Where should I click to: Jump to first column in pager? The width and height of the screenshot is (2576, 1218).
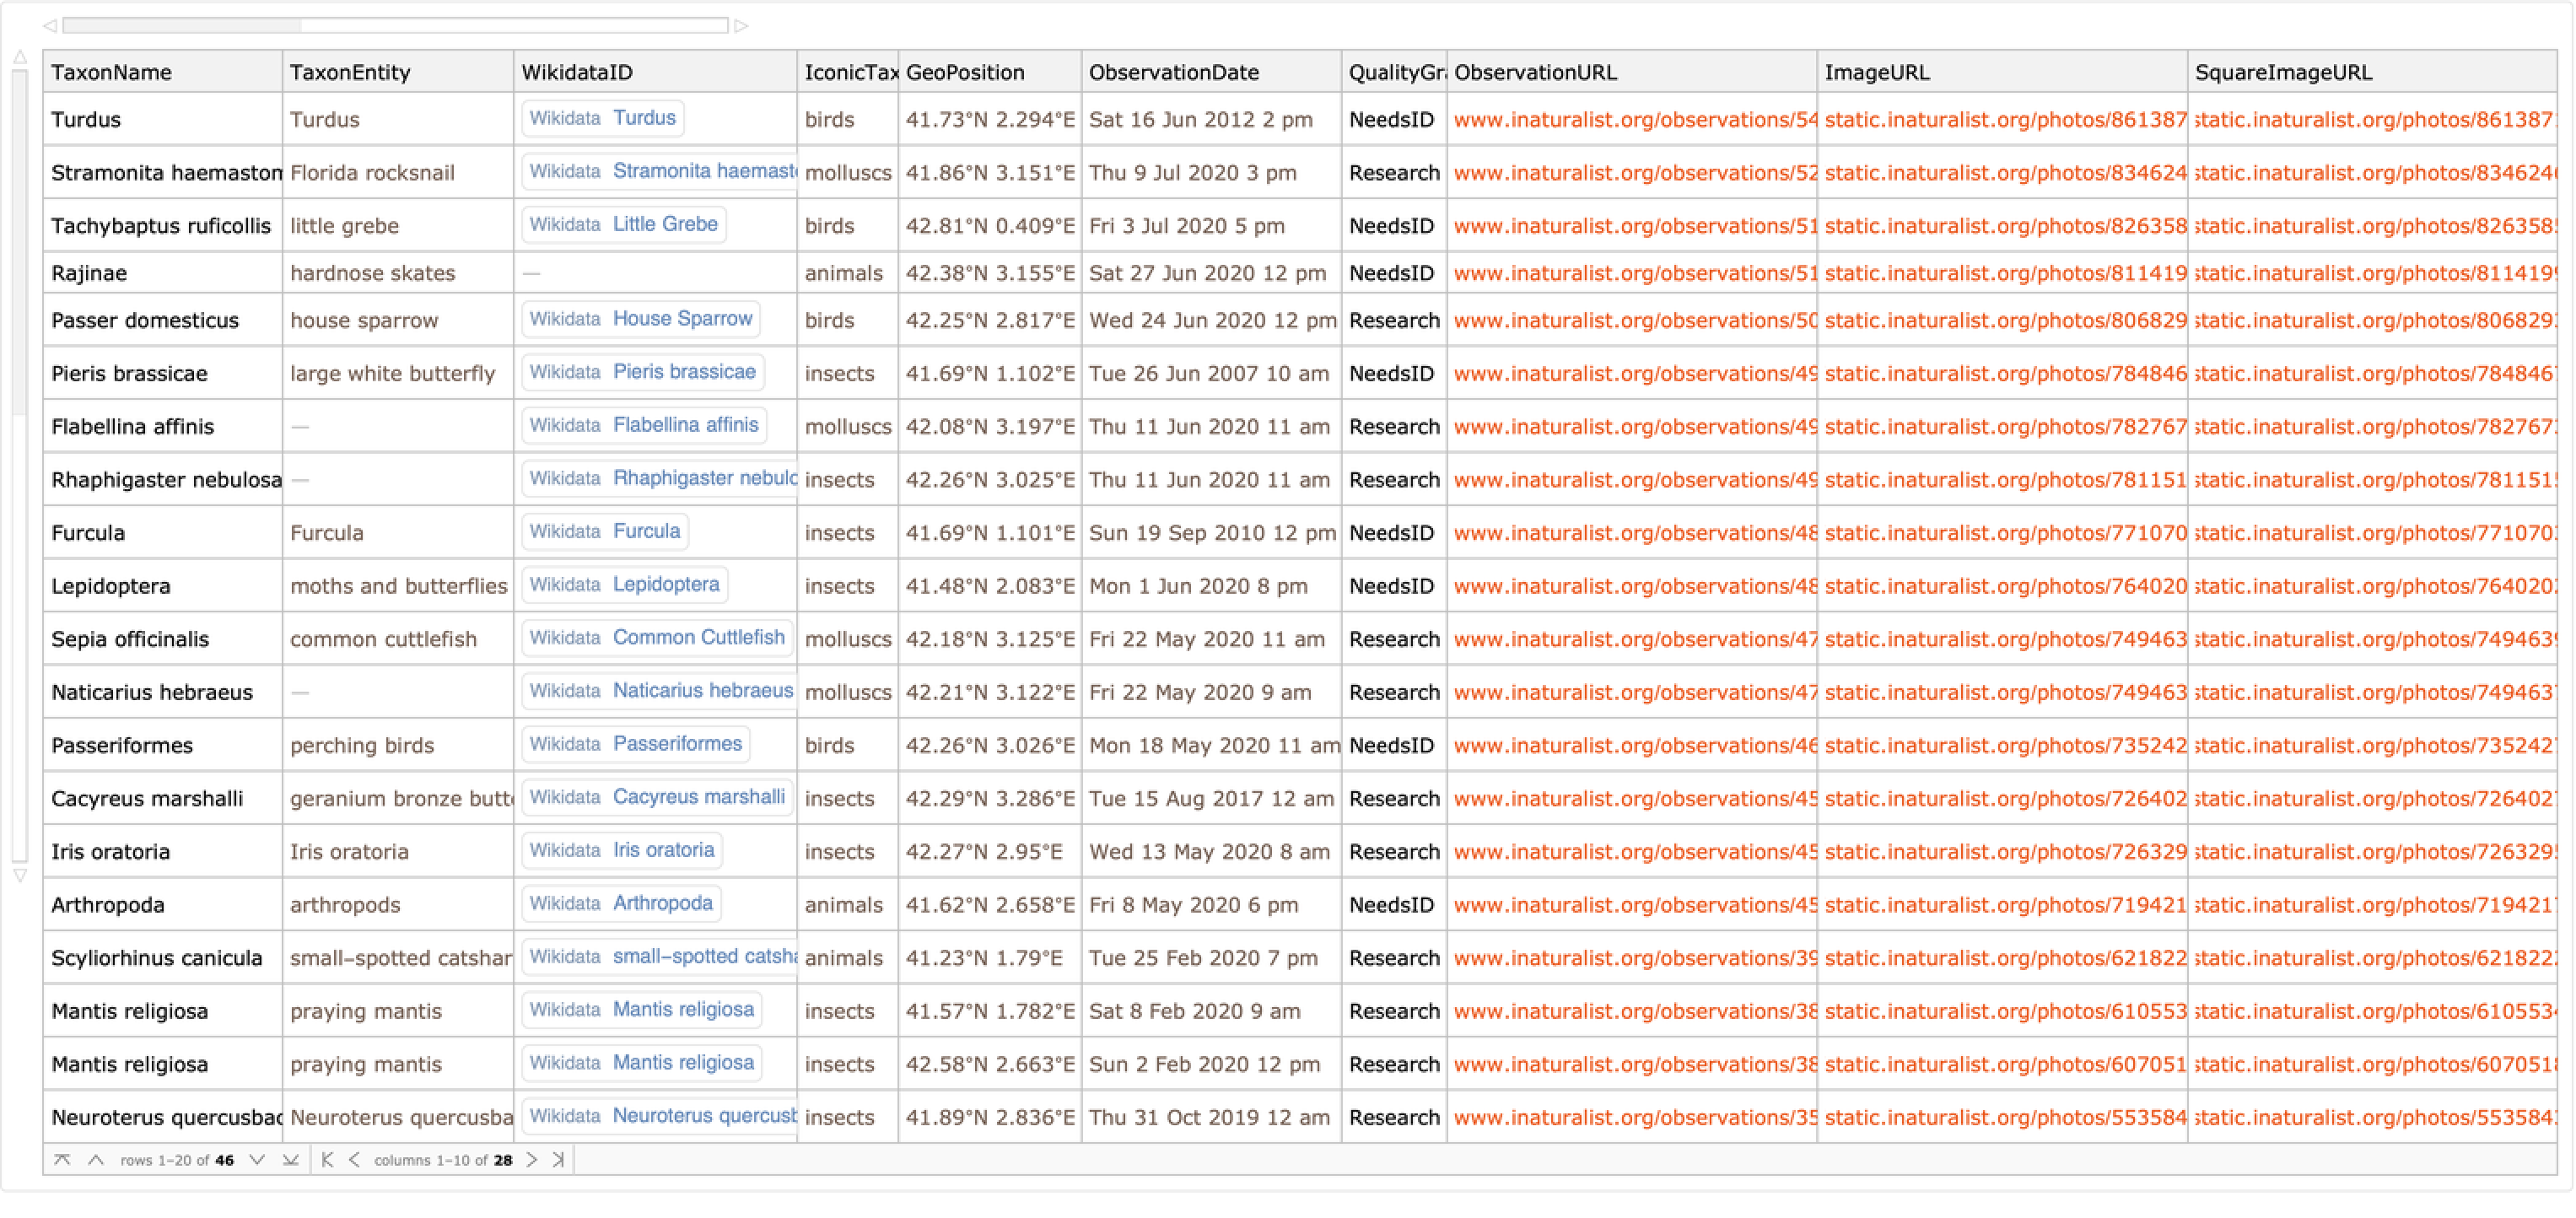point(327,1160)
